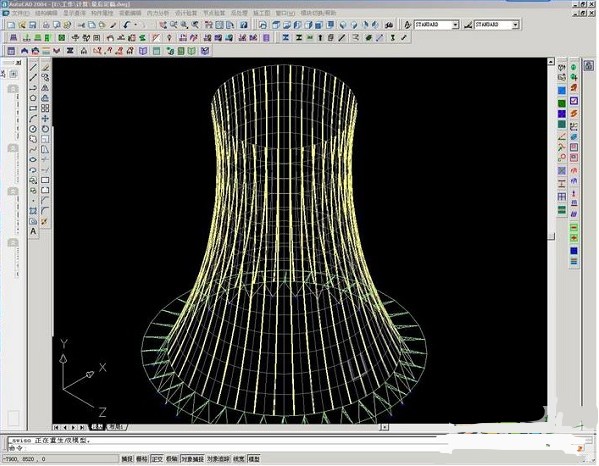Click the Plot/print icon
599x466 pixels.
pyautogui.click(x=46, y=25)
